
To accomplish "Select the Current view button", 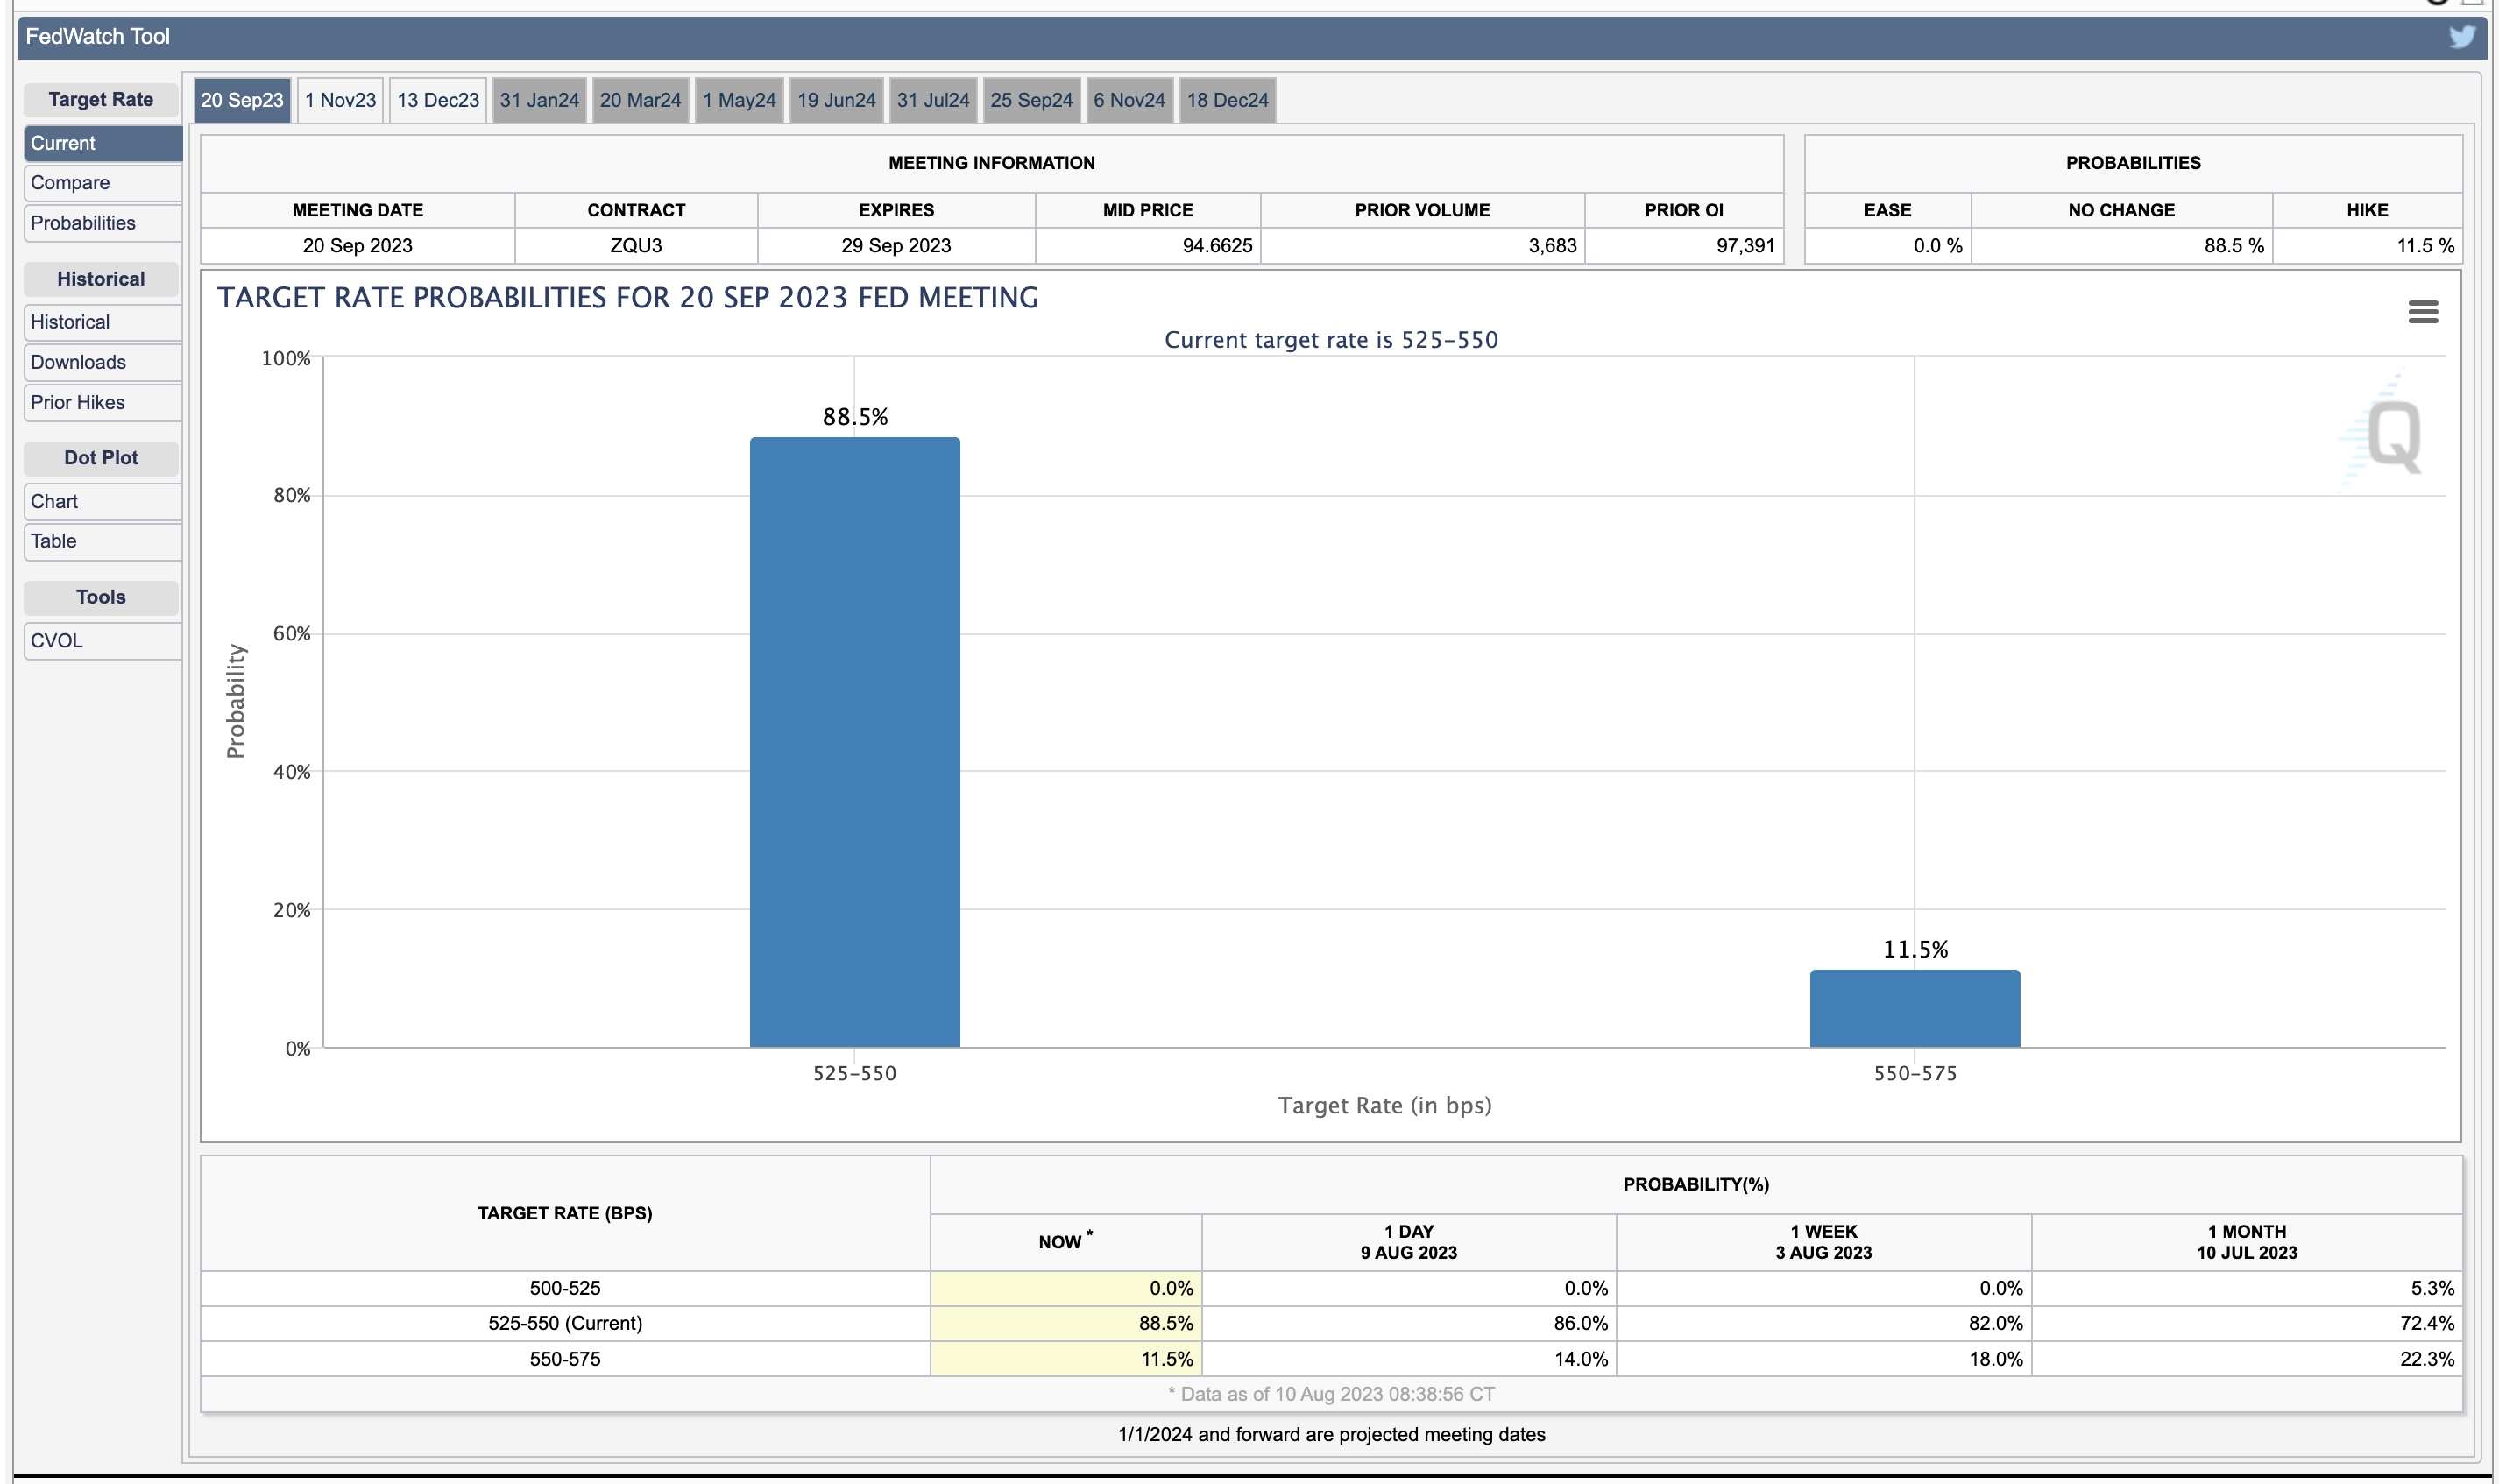I will [102, 143].
